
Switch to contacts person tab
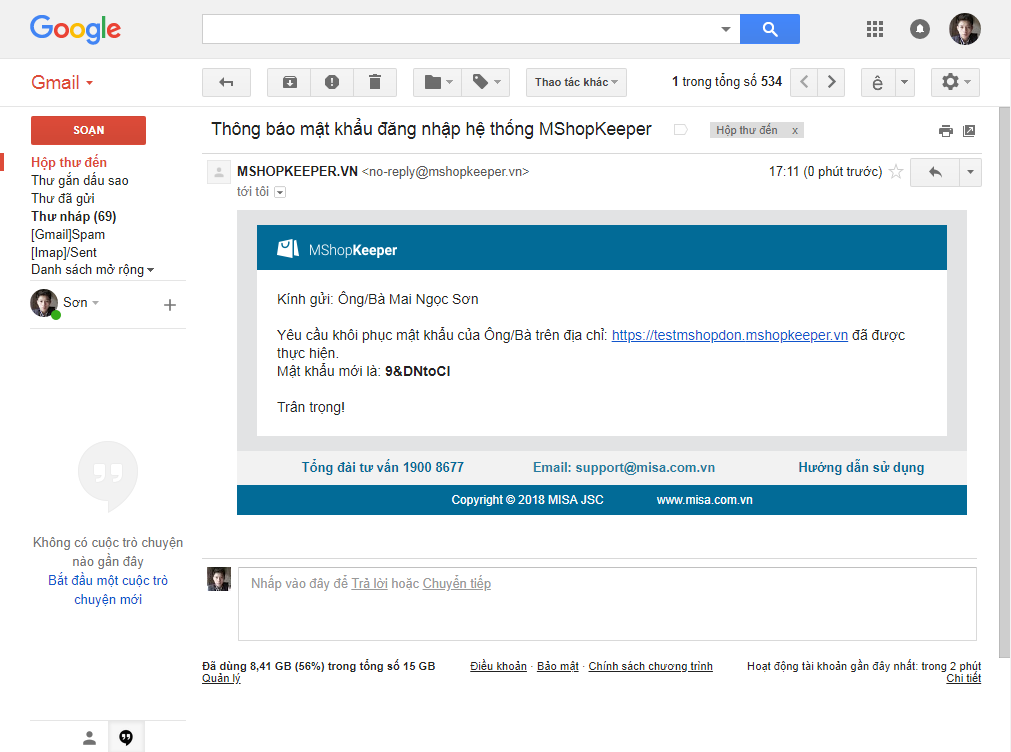coord(90,737)
